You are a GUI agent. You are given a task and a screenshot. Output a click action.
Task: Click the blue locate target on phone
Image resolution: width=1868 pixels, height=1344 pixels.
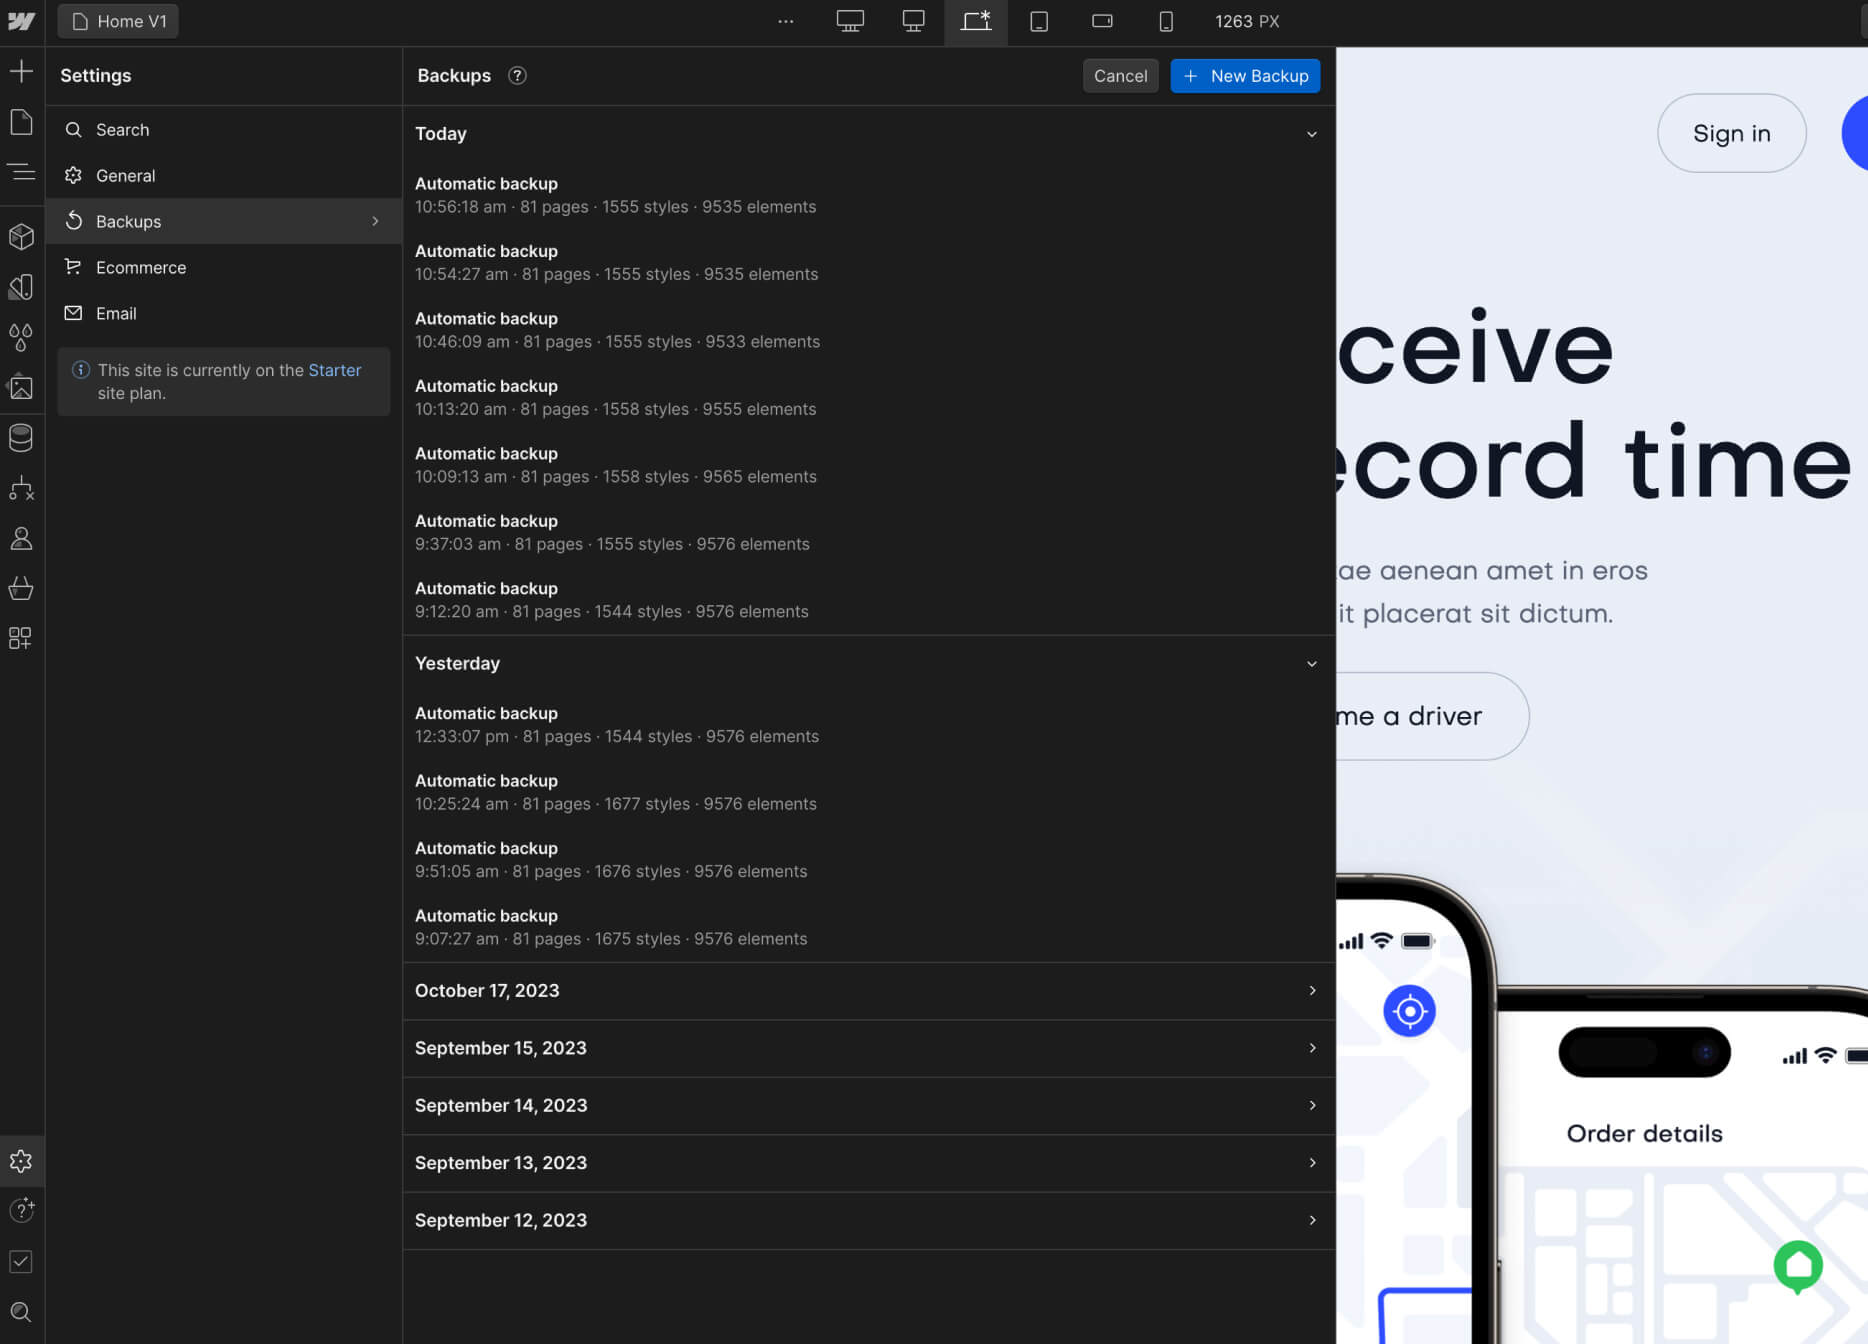[1409, 1011]
